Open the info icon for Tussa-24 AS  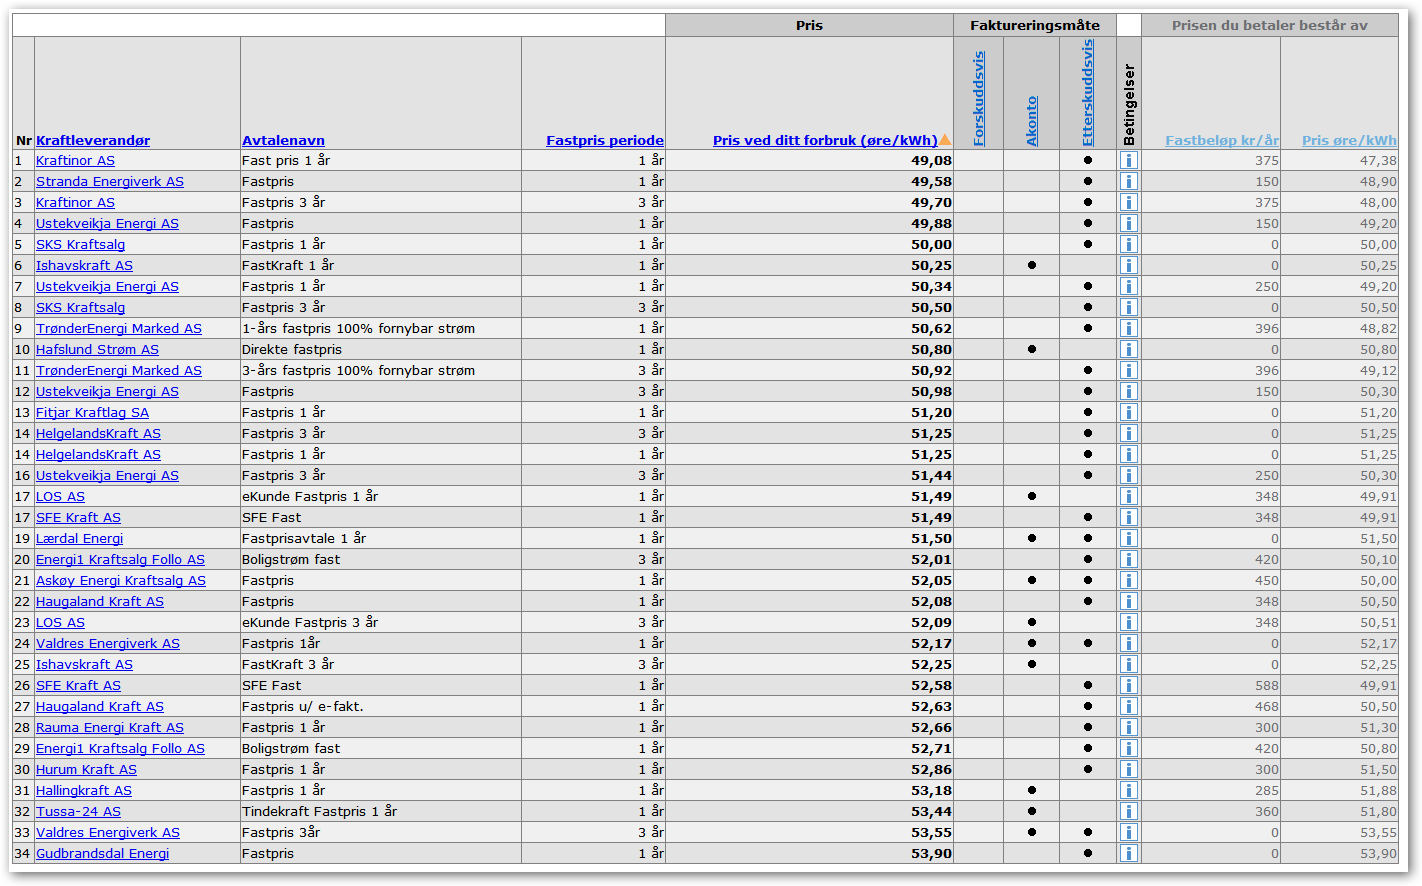1128,811
